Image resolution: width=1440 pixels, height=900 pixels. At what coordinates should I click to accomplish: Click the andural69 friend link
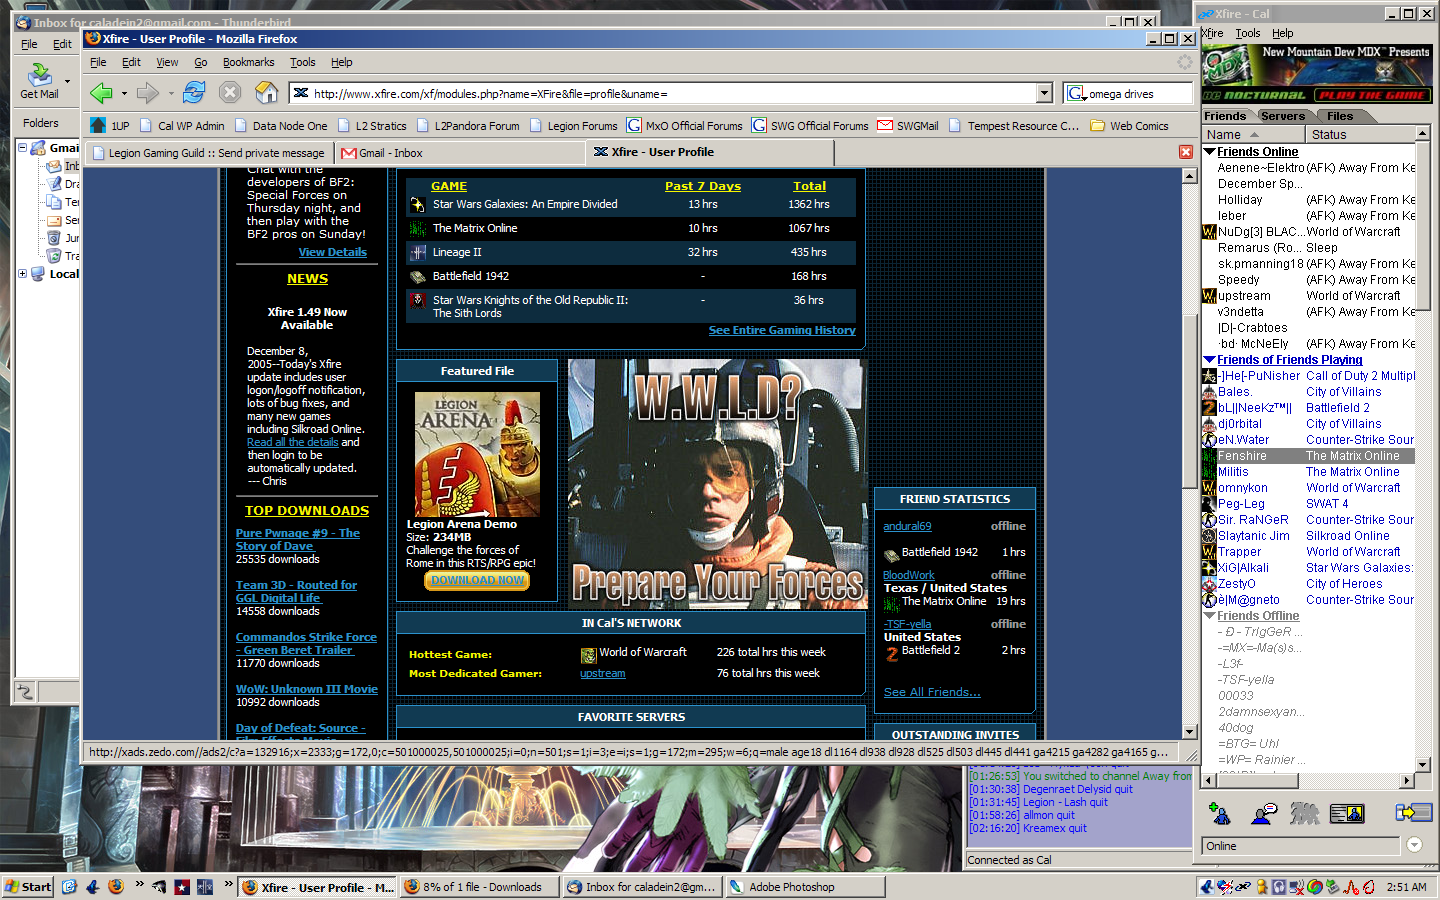coord(907,526)
